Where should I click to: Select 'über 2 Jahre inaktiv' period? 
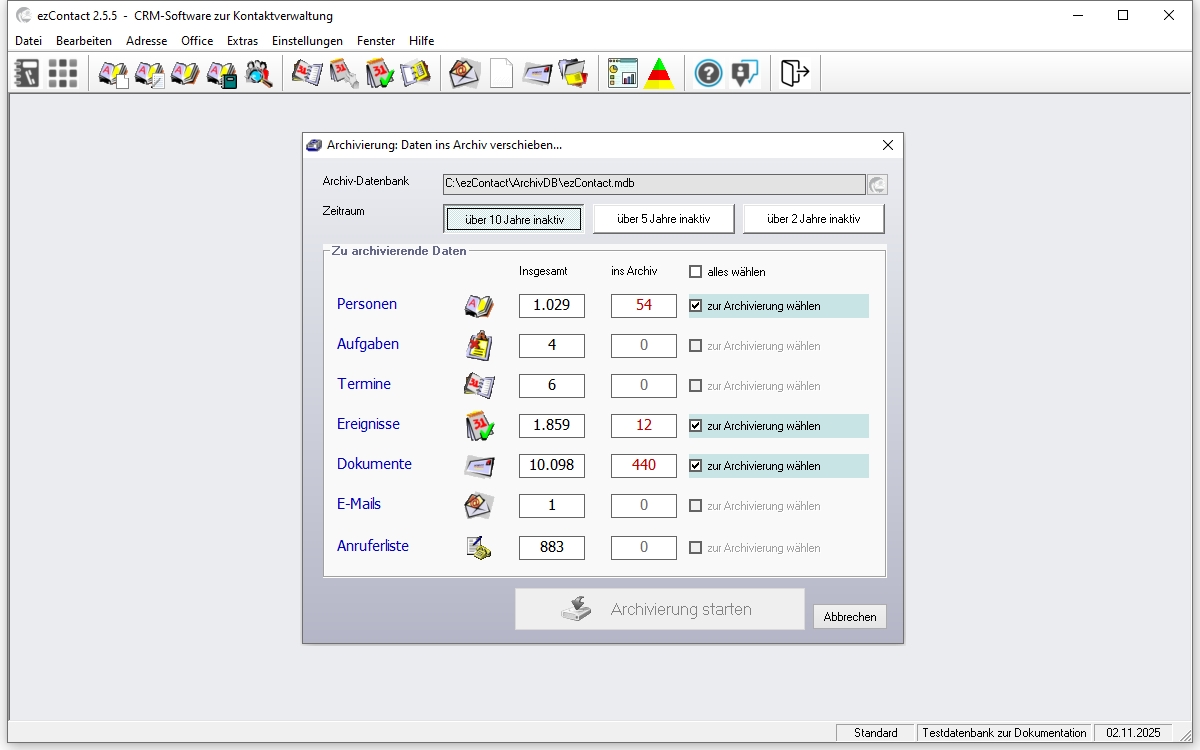click(x=814, y=219)
